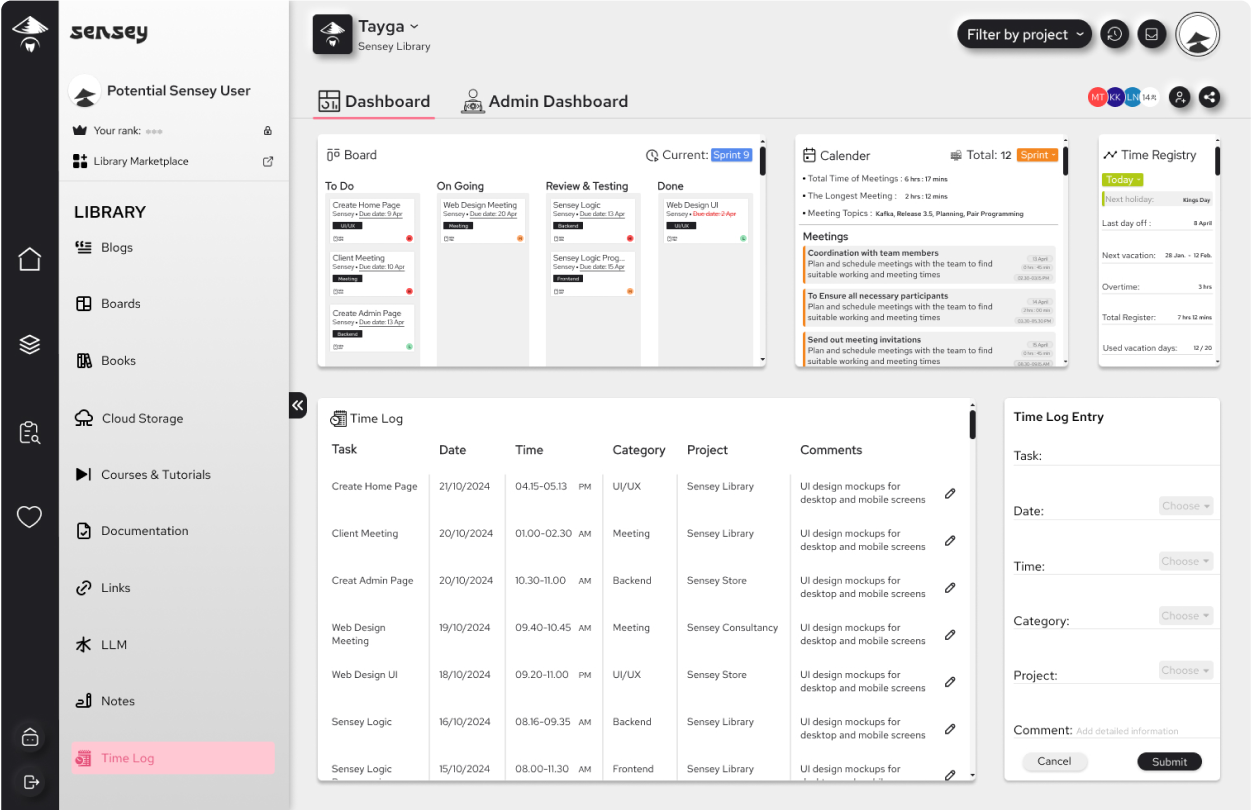Collapse the sidebar with double chevron
Image resolution: width=1251 pixels, height=810 pixels.
coord(297,405)
